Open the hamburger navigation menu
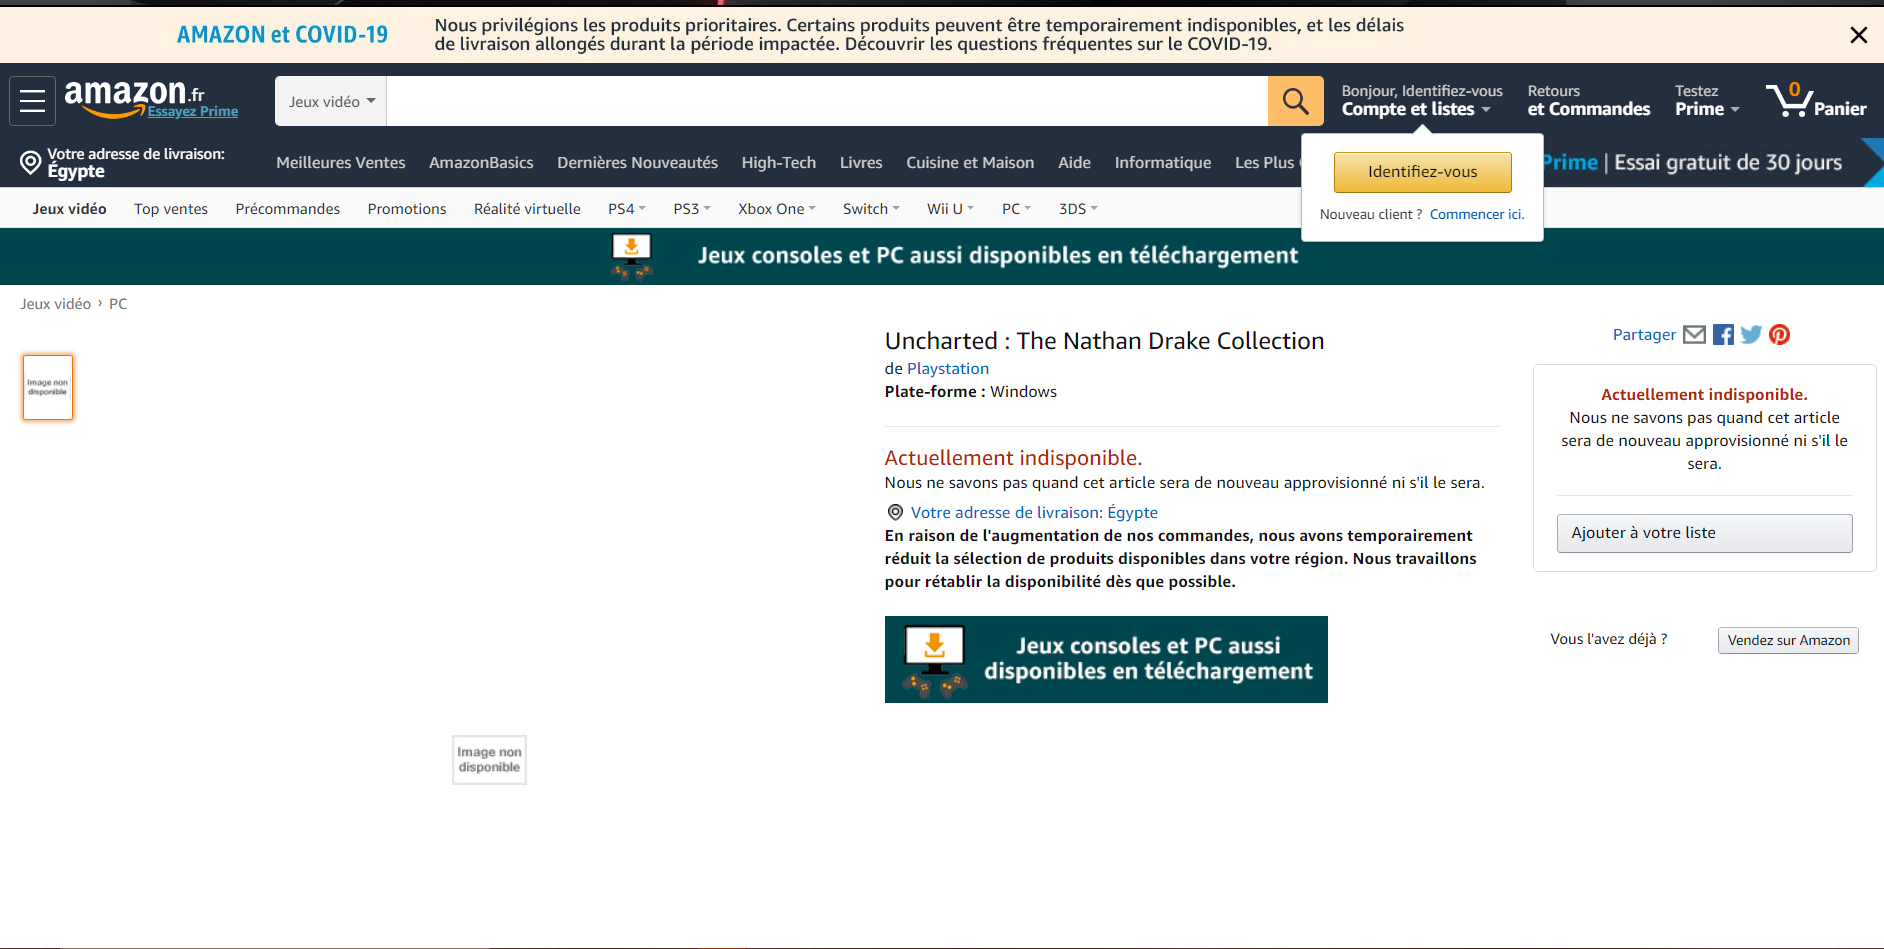This screenshot has height=949, width=1884. click(x=32, y=101)
